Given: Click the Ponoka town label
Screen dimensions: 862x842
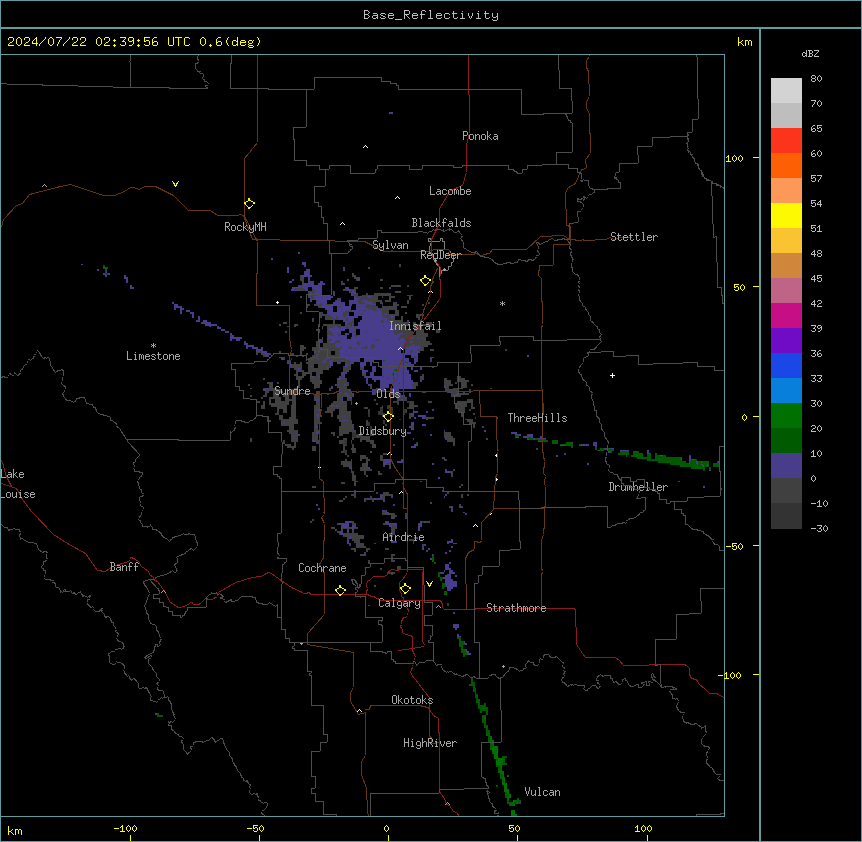Looking at the screenshot, I should click(480, 136).
